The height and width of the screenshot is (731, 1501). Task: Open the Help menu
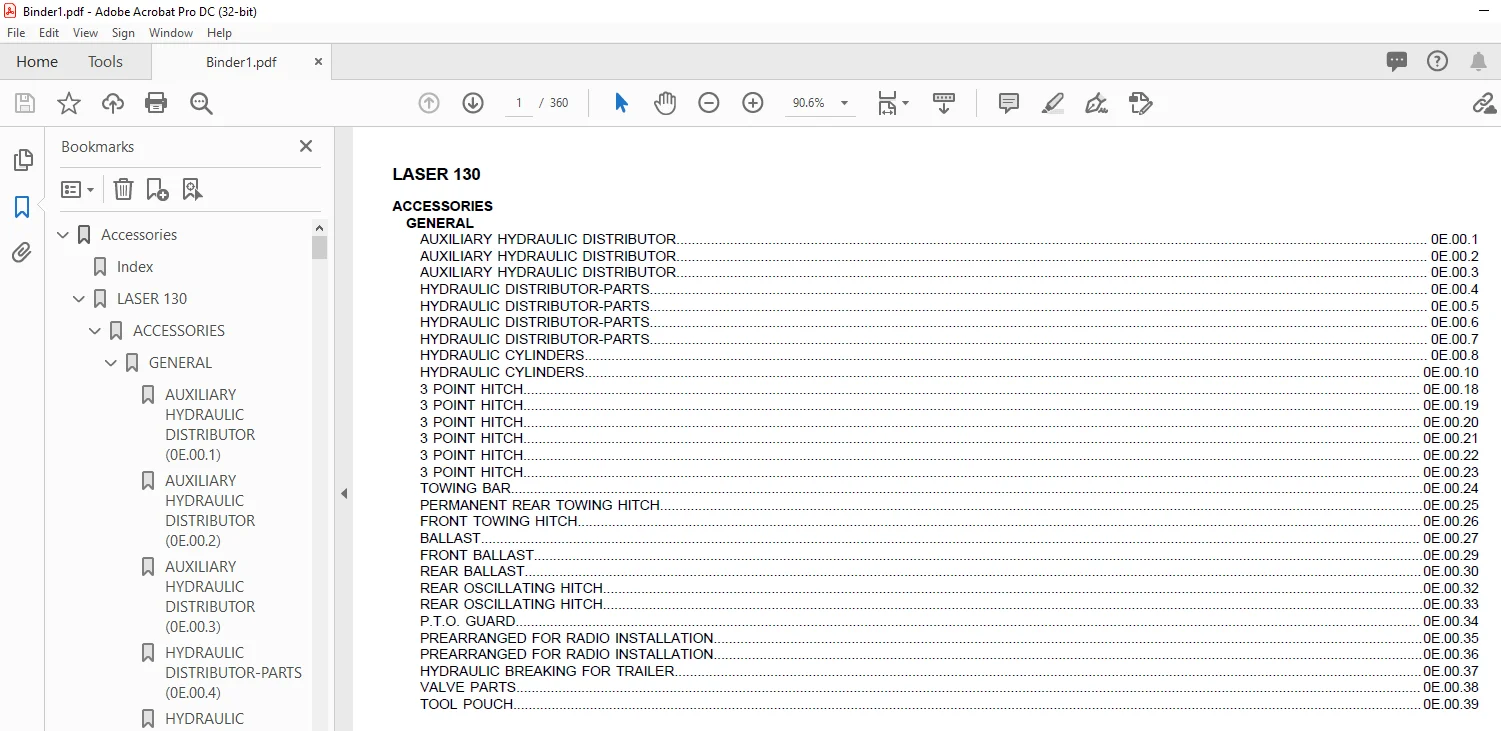[x=219, y=33]
